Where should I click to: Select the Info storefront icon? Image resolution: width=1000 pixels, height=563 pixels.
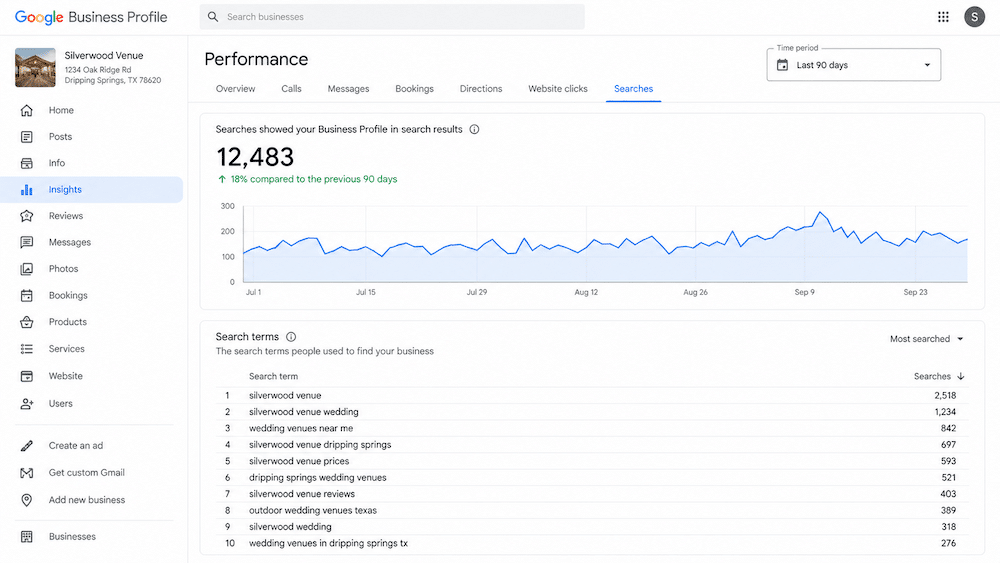(x=26, y=163)
